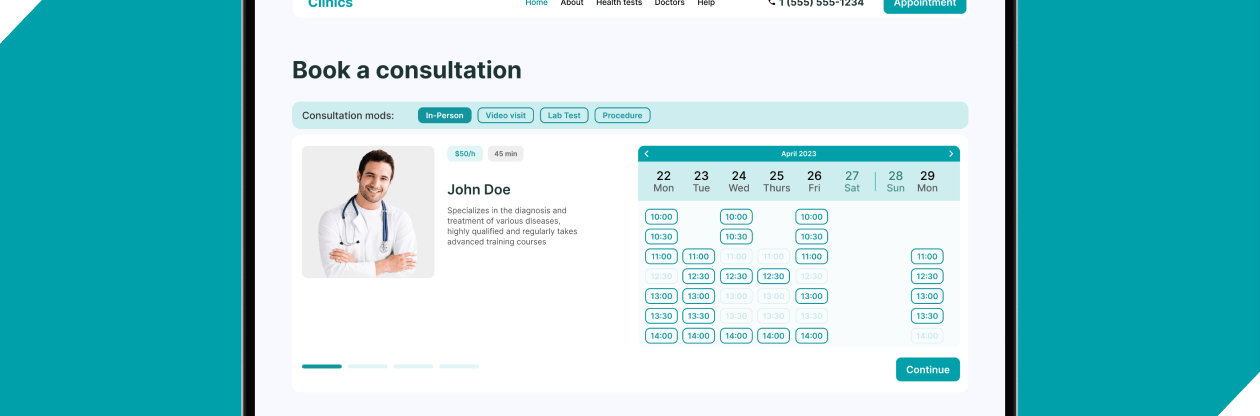Book the 12:30 slot on Mon 29

pyautogui.click(x=927, y=277)
